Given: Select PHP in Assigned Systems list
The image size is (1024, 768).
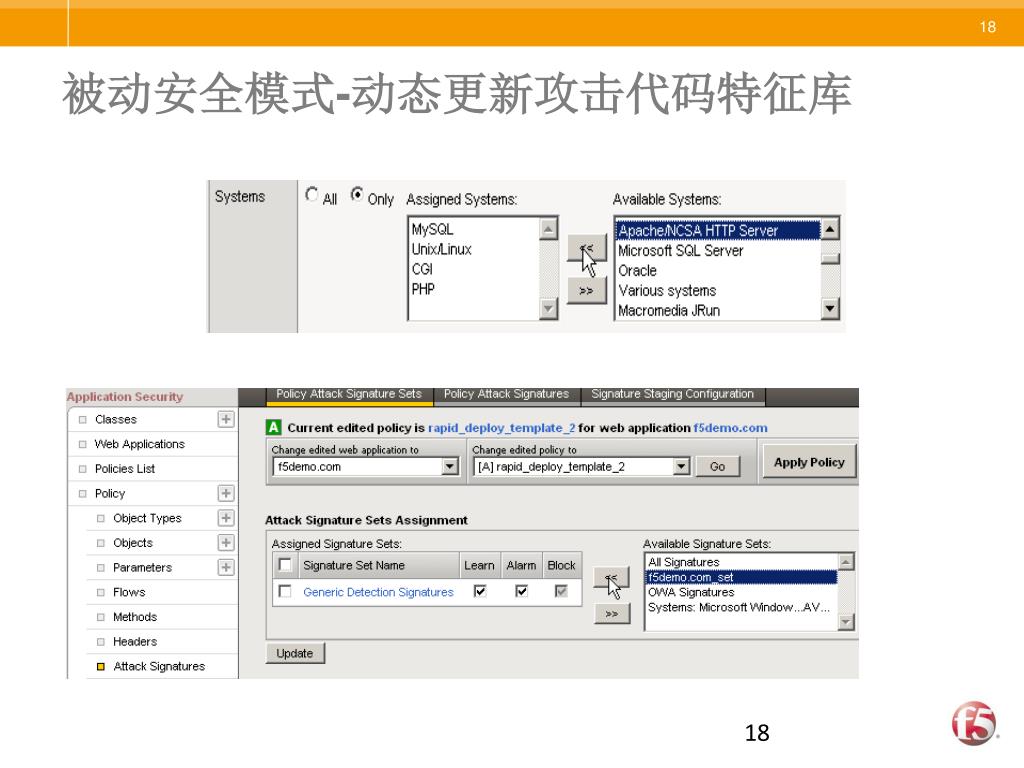Looking at the screenshot, I should [x=423, y=289].
